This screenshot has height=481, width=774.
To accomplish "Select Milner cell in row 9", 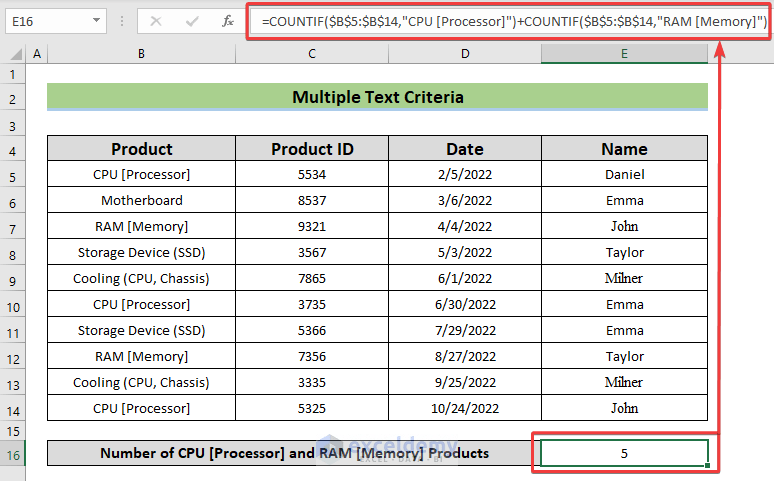I will coord(624,278).
